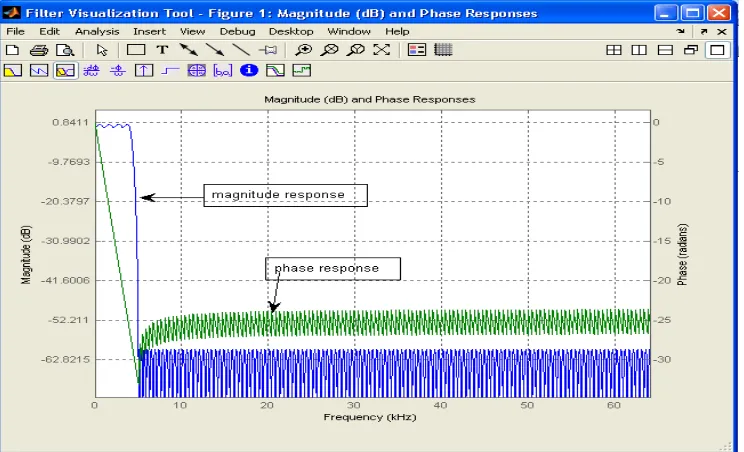Open the File menu
This screenshot has height=452, width=744.
pyautogui.click(x=15, y=31)
